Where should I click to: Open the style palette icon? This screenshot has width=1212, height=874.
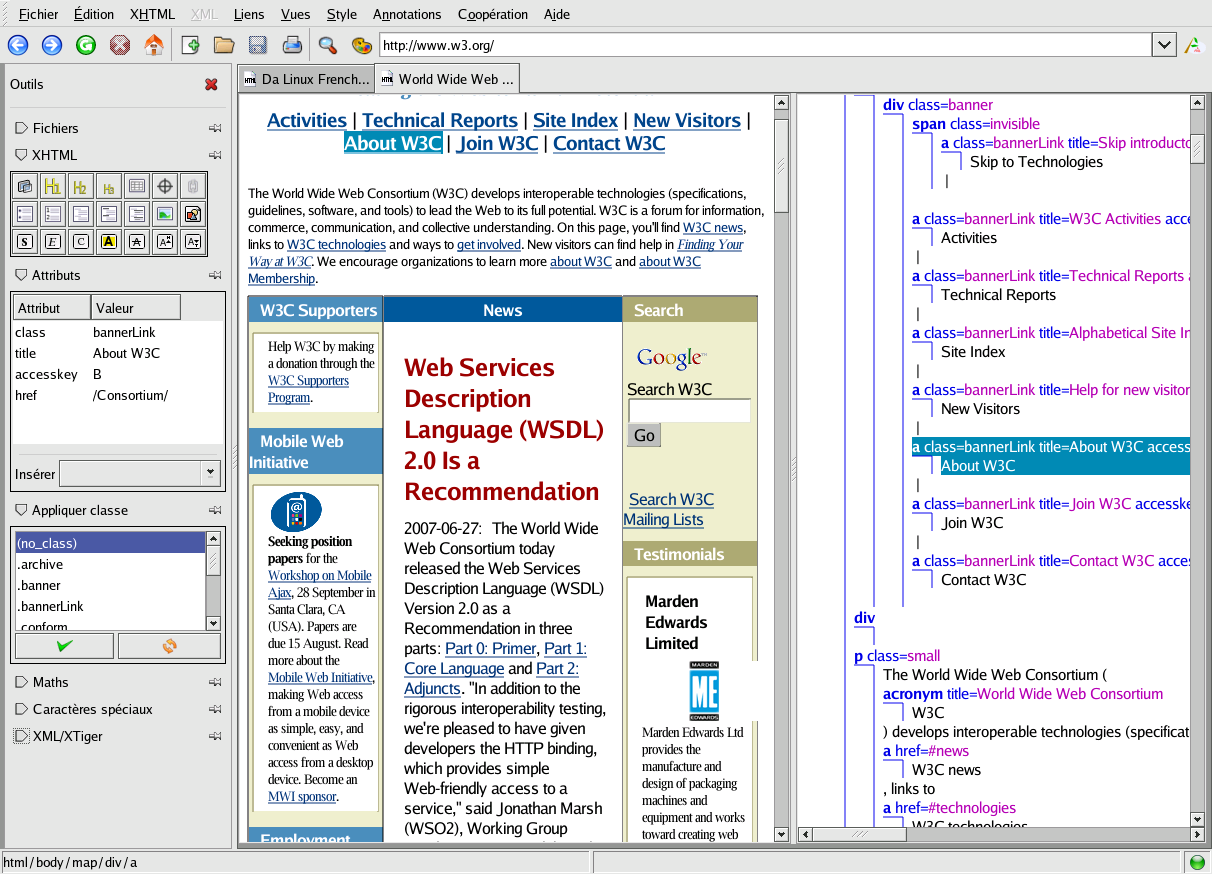(x=362, y=45)
